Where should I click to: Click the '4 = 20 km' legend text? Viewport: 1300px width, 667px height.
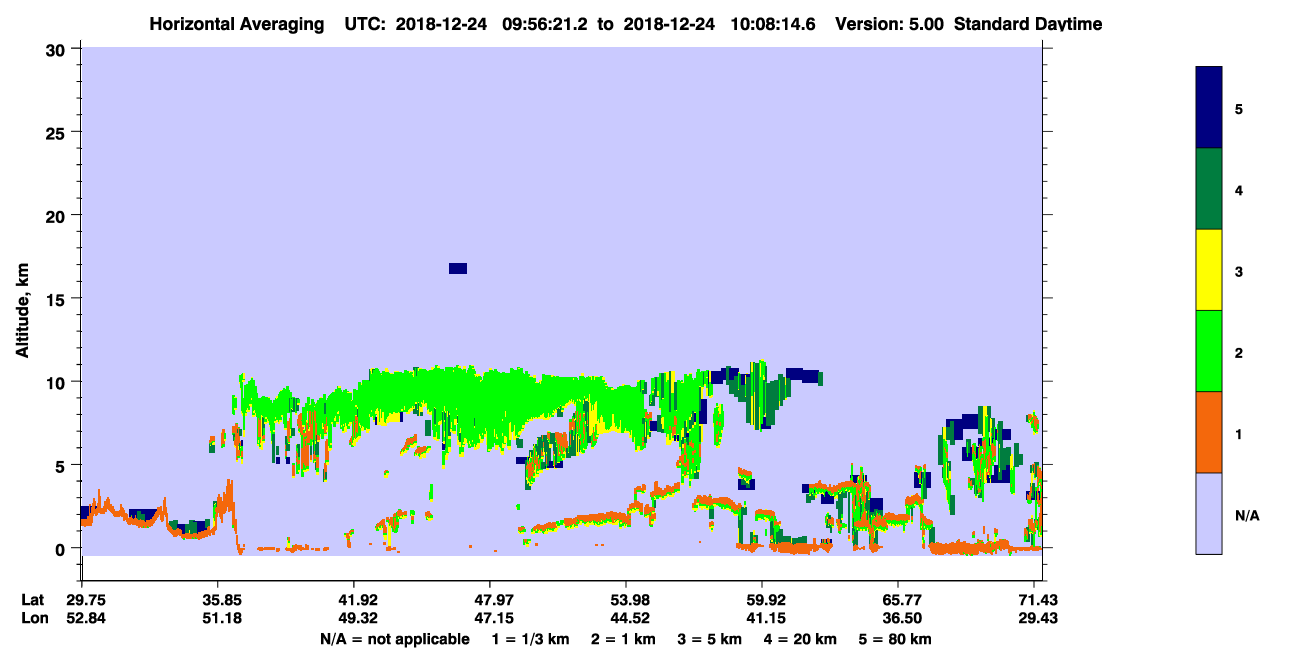point(800,639)
